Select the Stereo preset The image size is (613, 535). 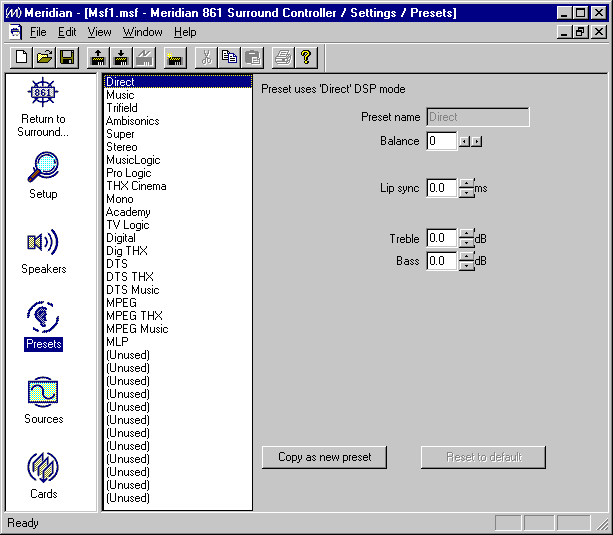tap(178, 147)
